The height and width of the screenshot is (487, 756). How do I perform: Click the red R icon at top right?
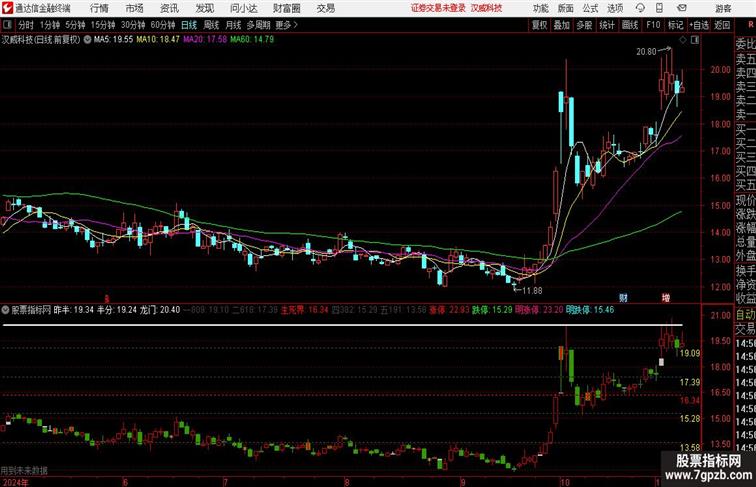pos(751,25)
